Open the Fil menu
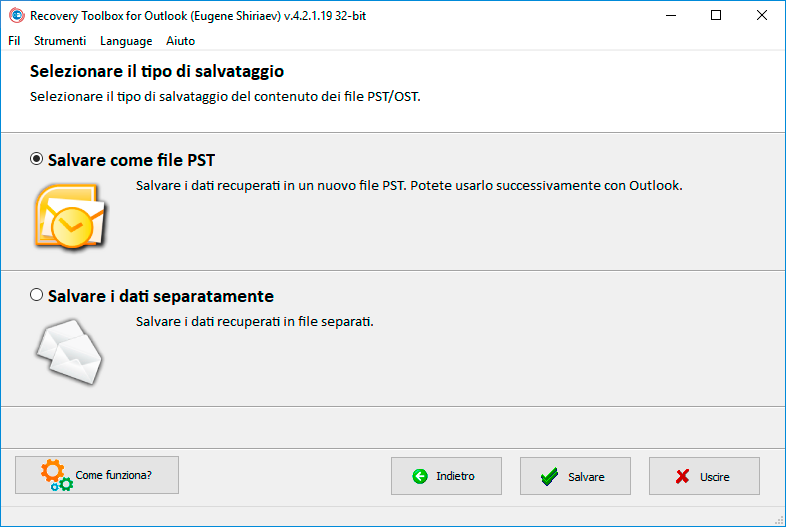Image resolution: width=786 pixels, height=527 pixels. (x=14, y=41)
